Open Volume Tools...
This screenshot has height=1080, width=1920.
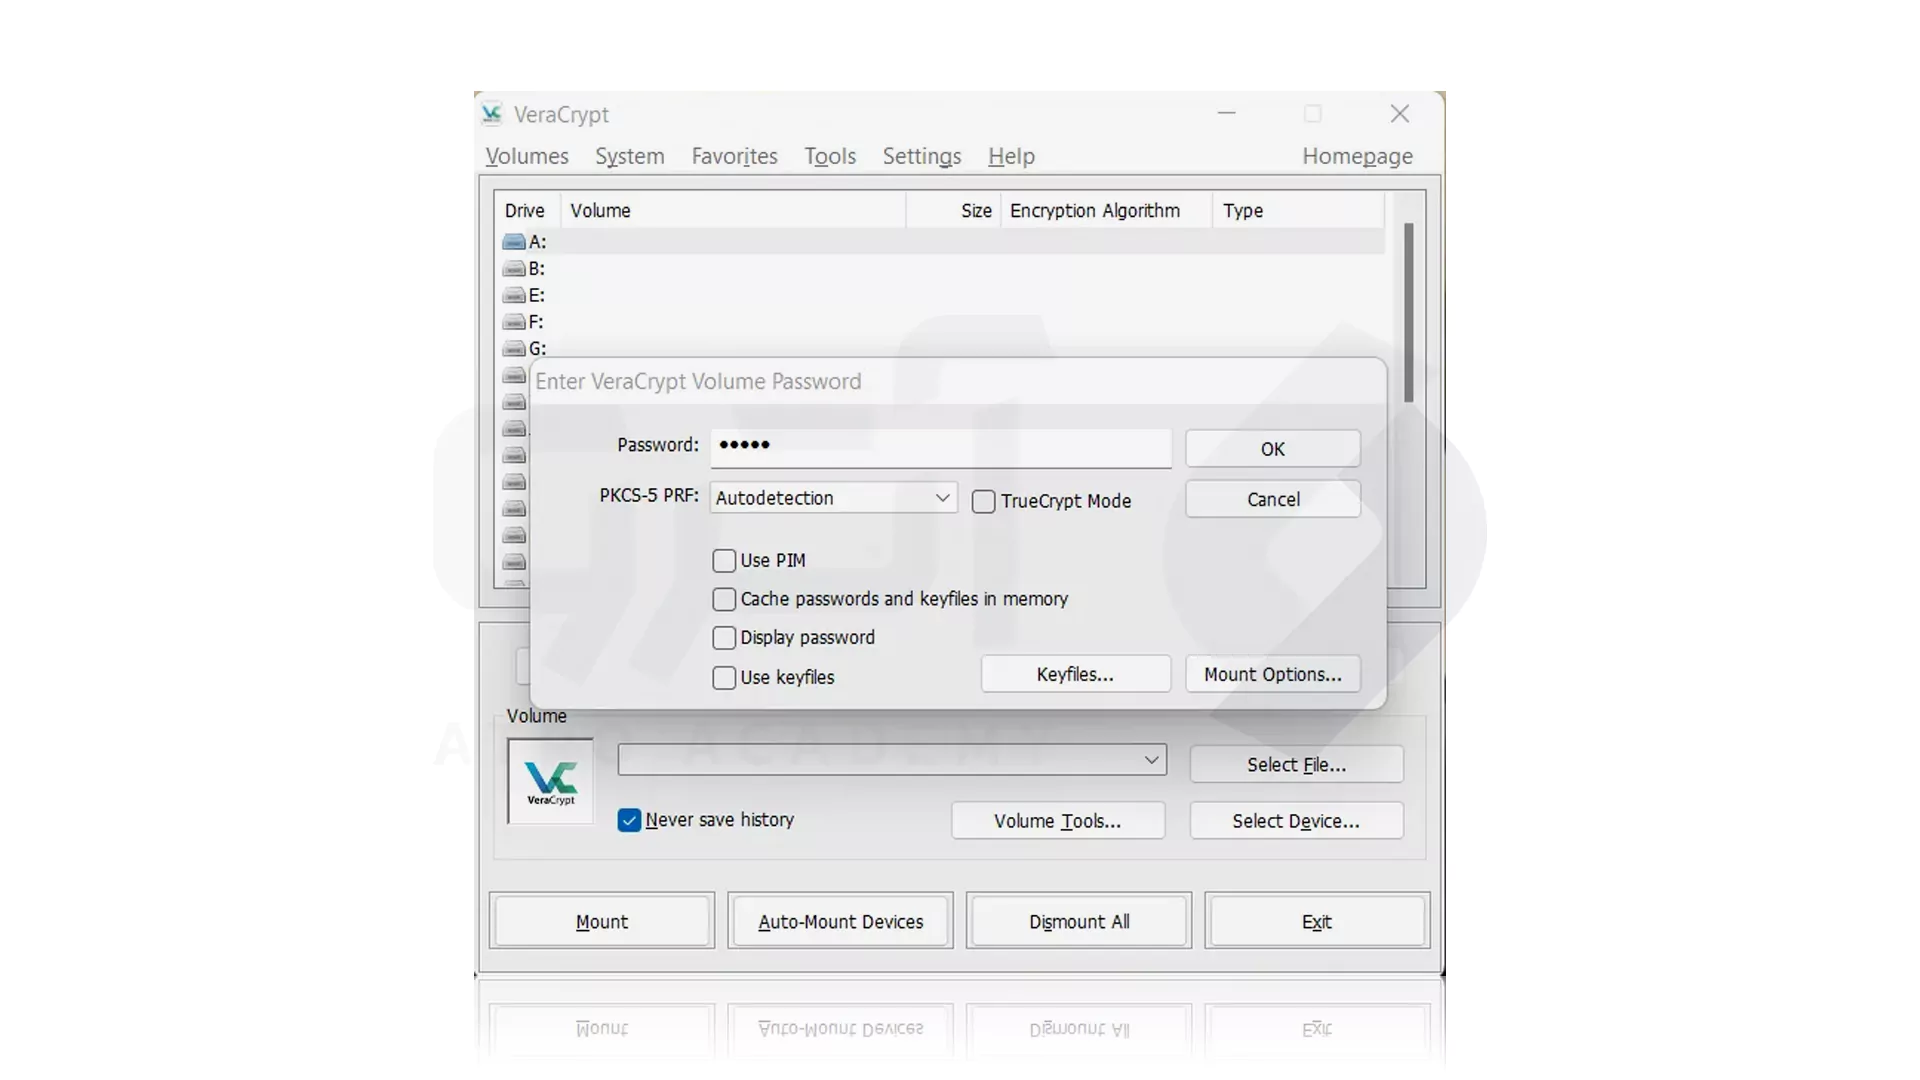pos(1058,821)
